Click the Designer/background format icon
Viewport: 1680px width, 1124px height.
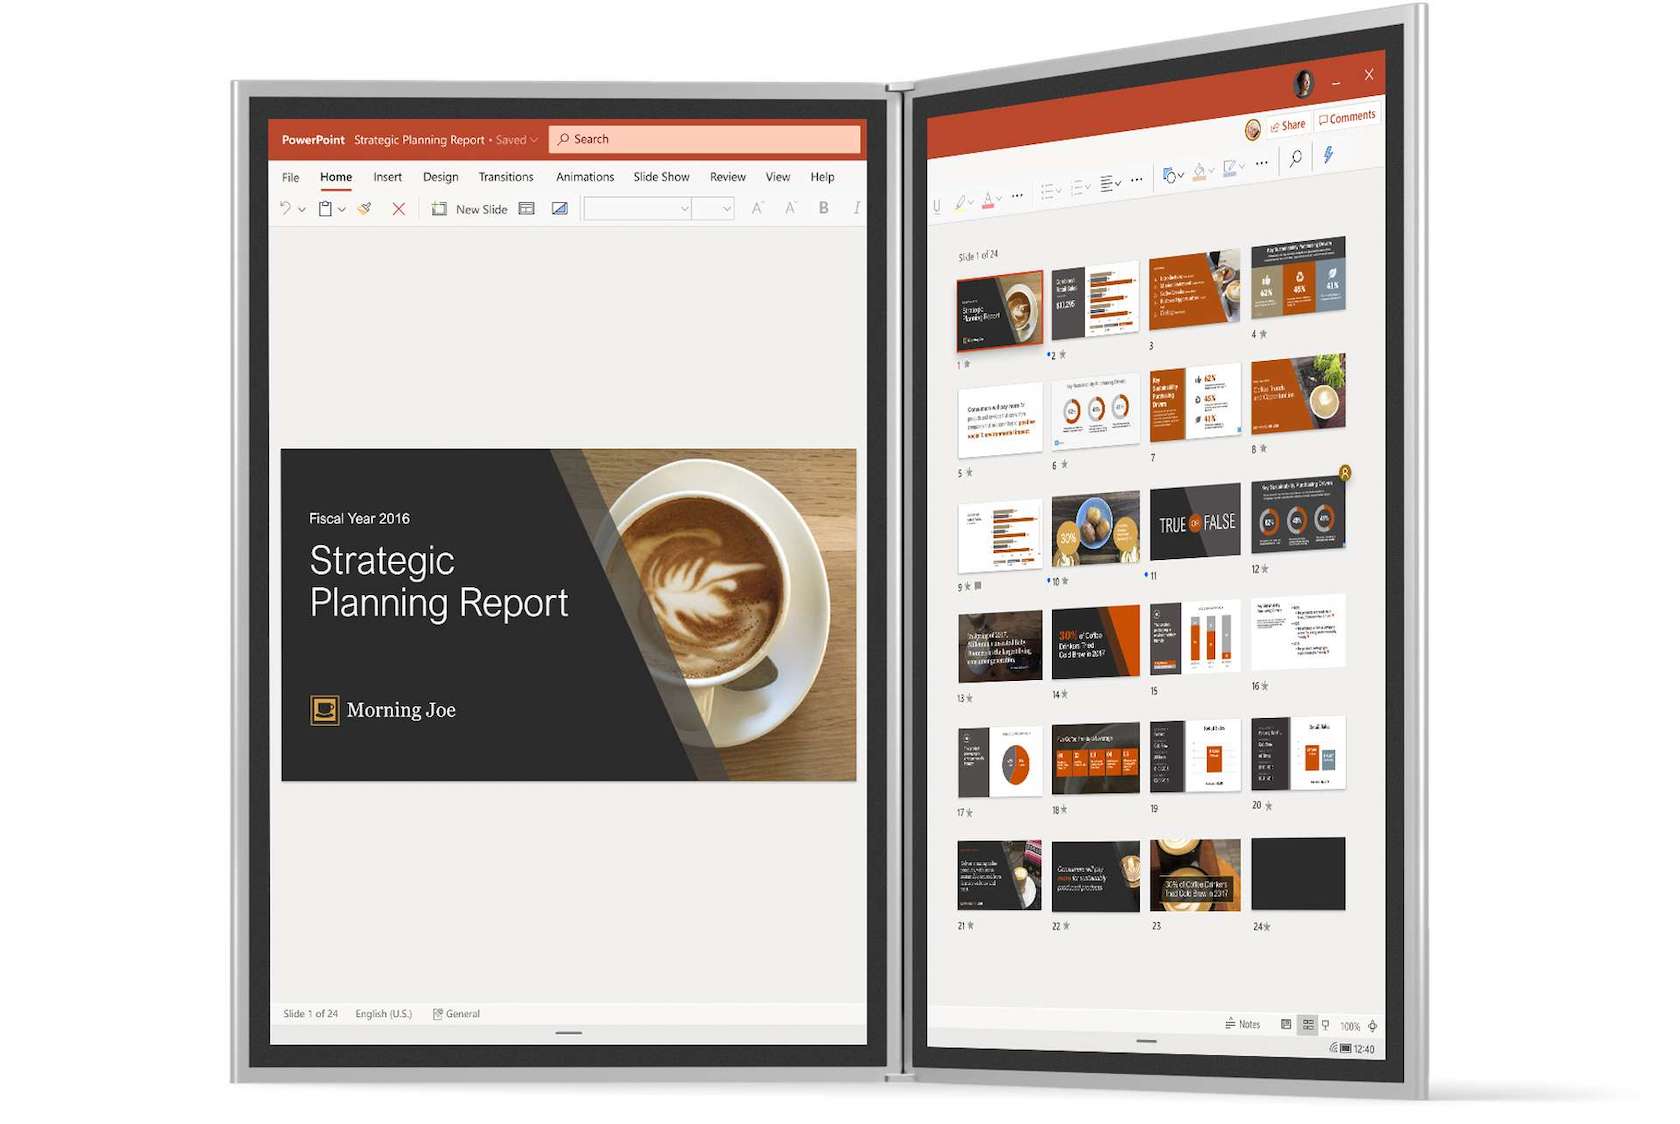[x=560, y=209]
